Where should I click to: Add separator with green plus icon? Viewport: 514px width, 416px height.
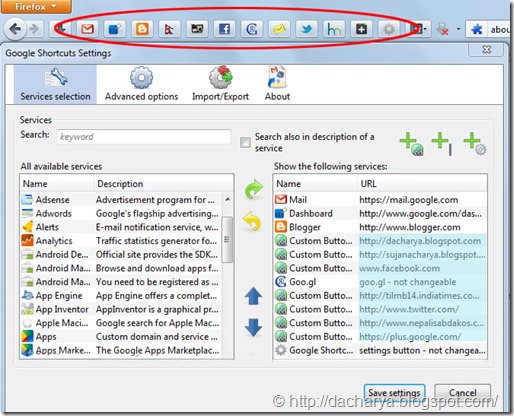pos(442,144)
